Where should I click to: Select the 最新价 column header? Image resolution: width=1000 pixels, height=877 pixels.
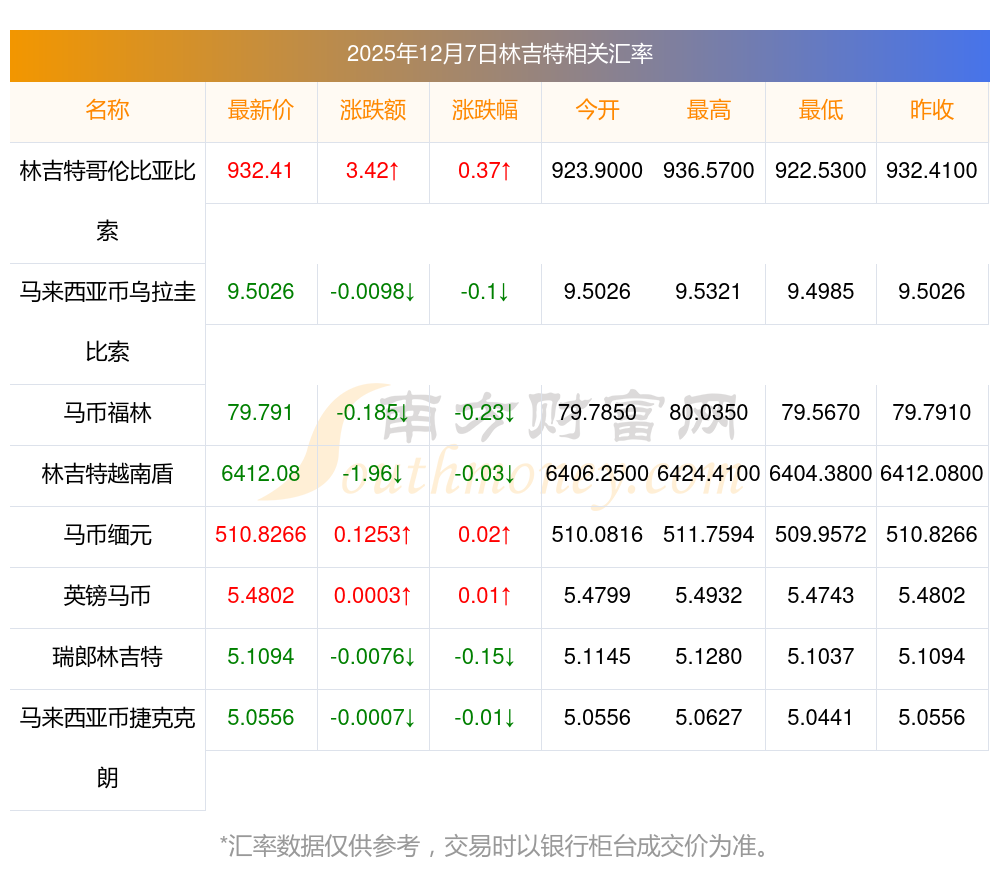(260, 111)
